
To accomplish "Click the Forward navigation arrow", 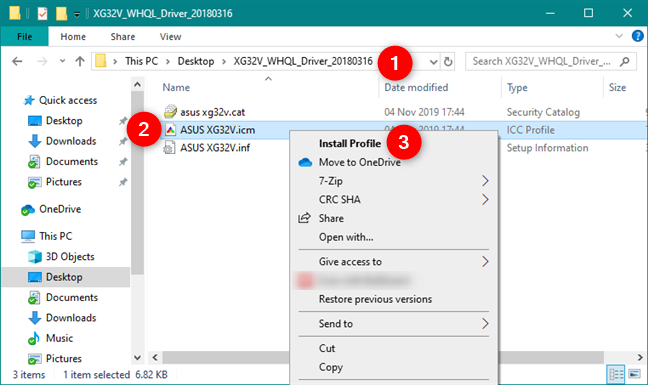I will (x=42, y=62).
